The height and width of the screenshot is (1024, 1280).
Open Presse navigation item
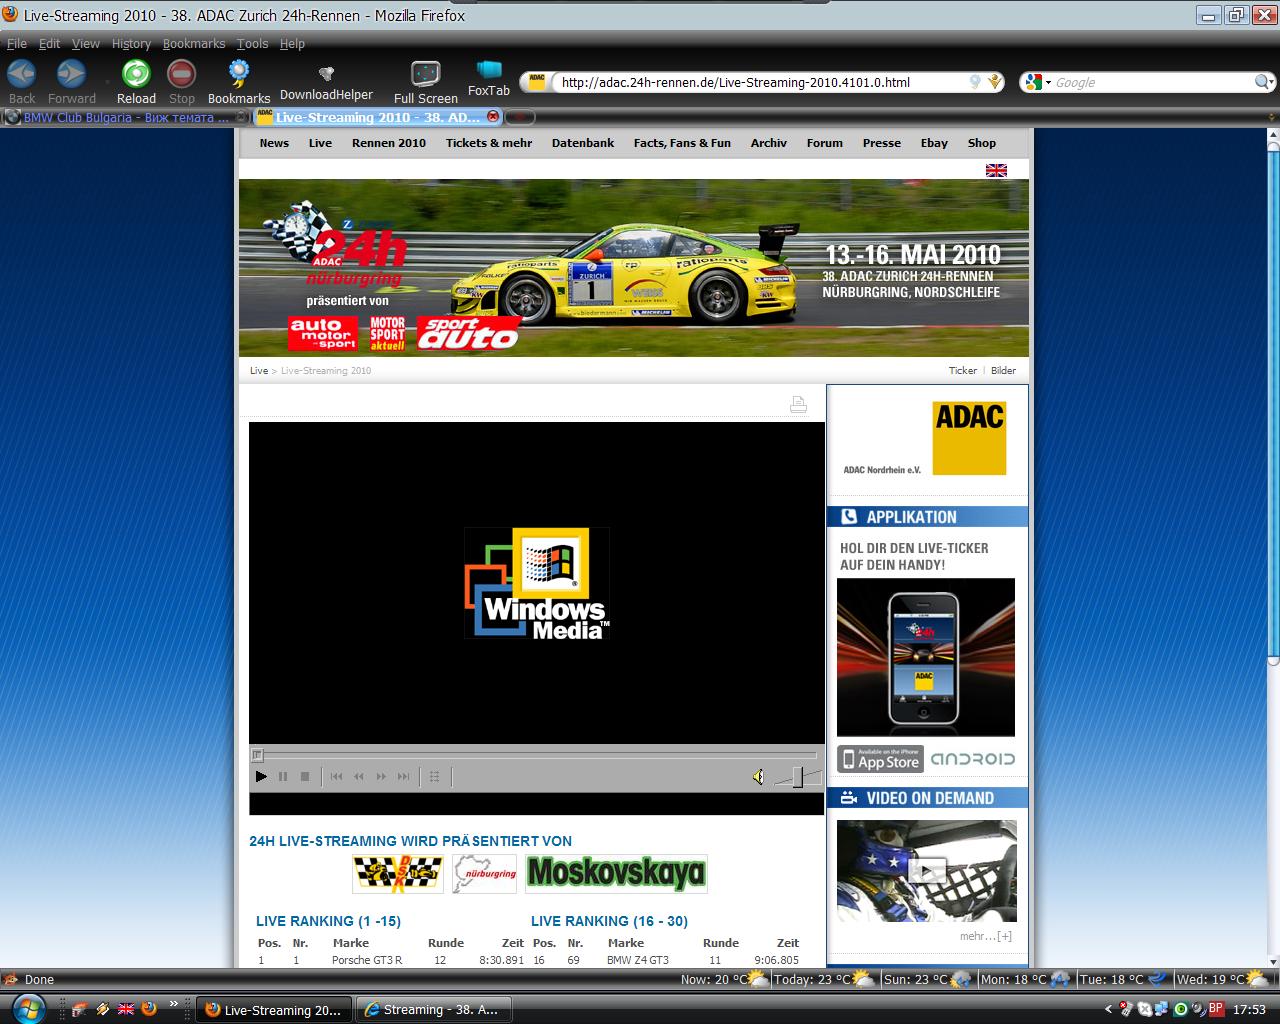point(882,143)
